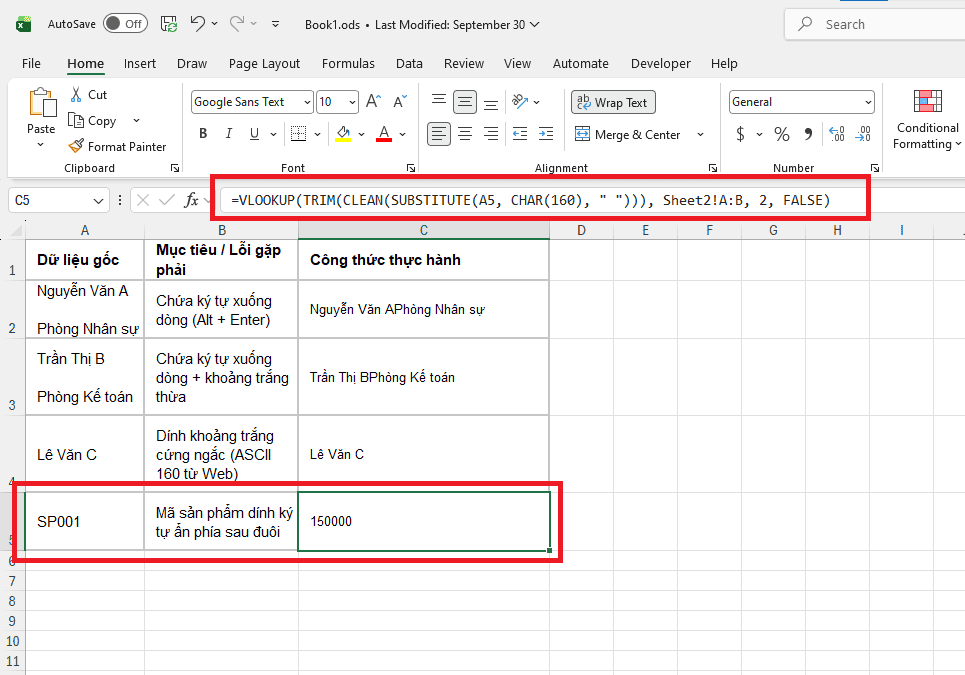The width and height of the screenshot is (965, 675).
Task: Click the Insert Function fx icon
Action: (x=191, y=200)
